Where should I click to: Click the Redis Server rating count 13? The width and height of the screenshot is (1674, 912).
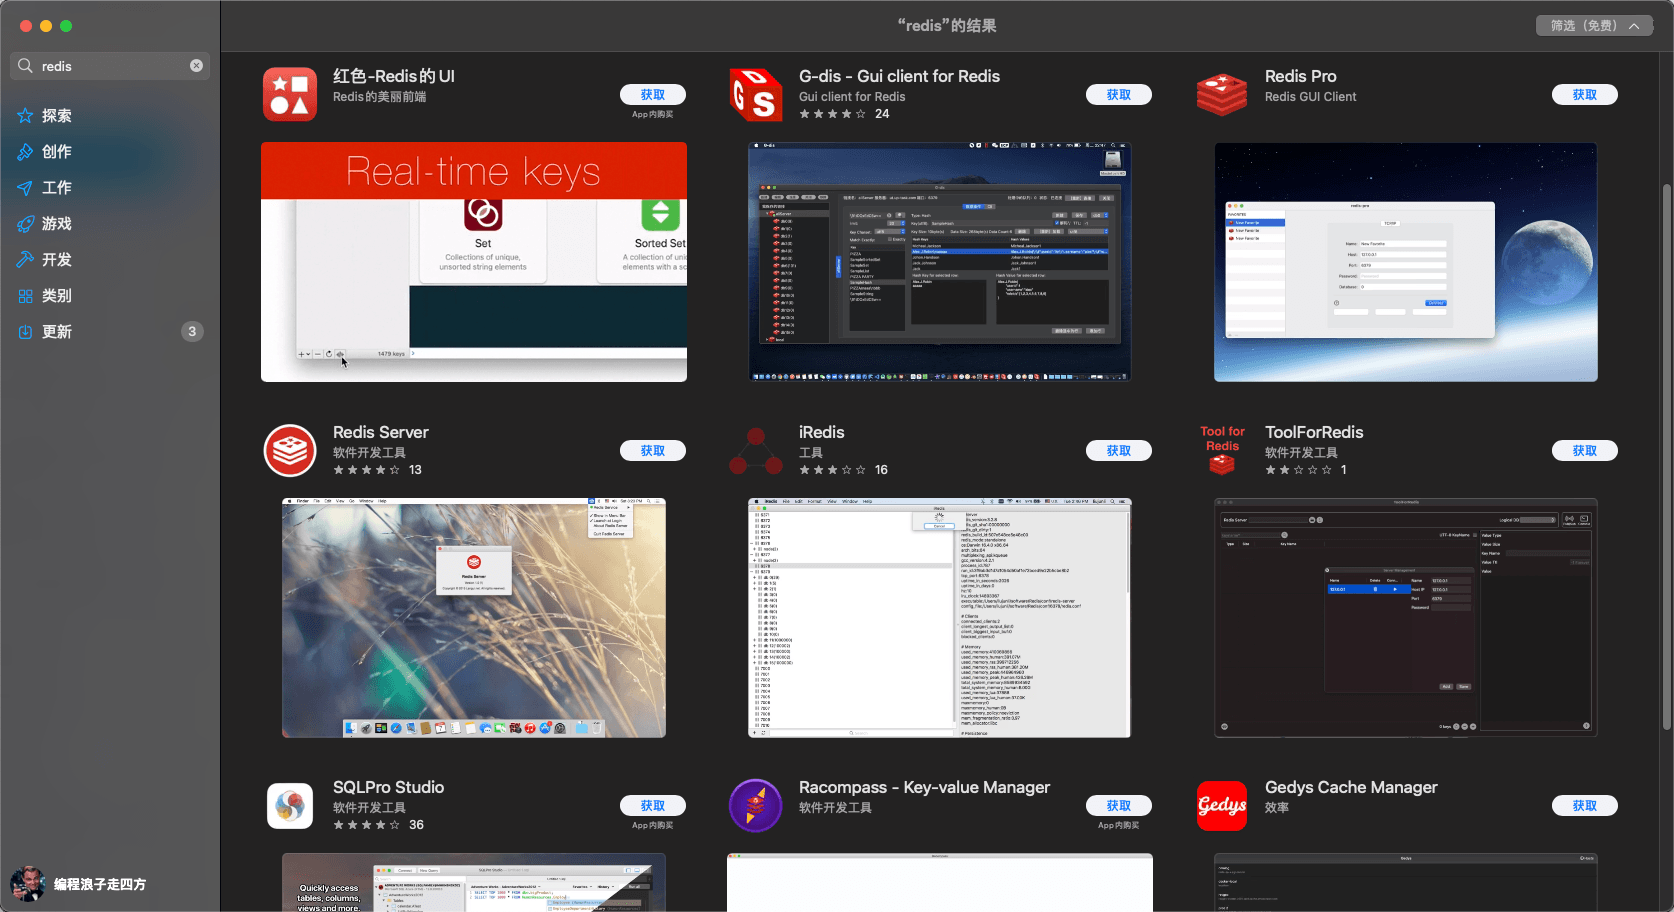(x=415, y=470)
